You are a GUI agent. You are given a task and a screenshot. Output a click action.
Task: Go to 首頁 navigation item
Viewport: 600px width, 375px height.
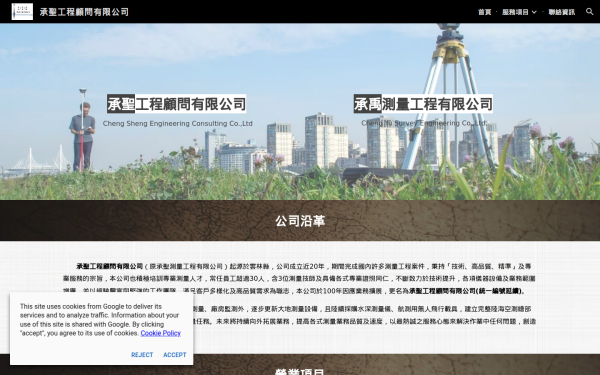coord(484,12)
